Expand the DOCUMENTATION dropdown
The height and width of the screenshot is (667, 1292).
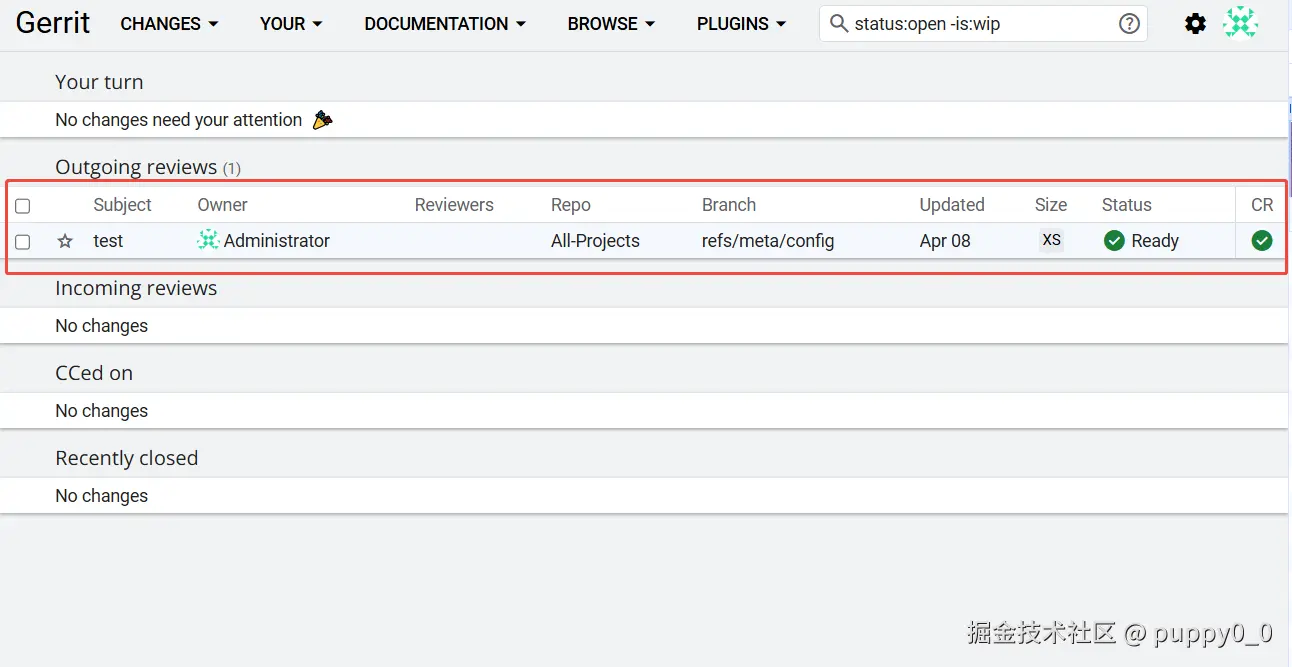point(445,24)
